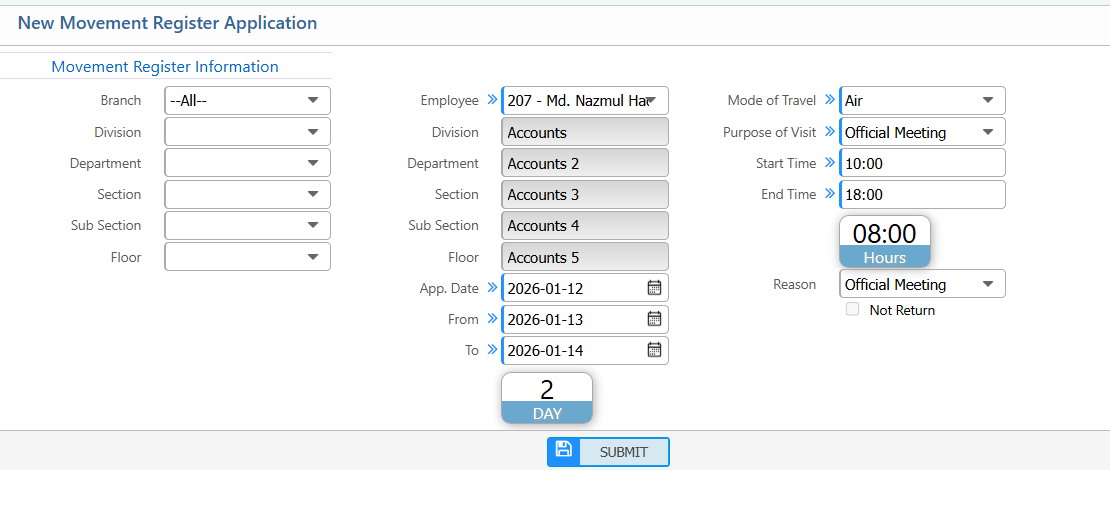
Task: Tick the Not Return checkbox
Action: coord(853,309)
